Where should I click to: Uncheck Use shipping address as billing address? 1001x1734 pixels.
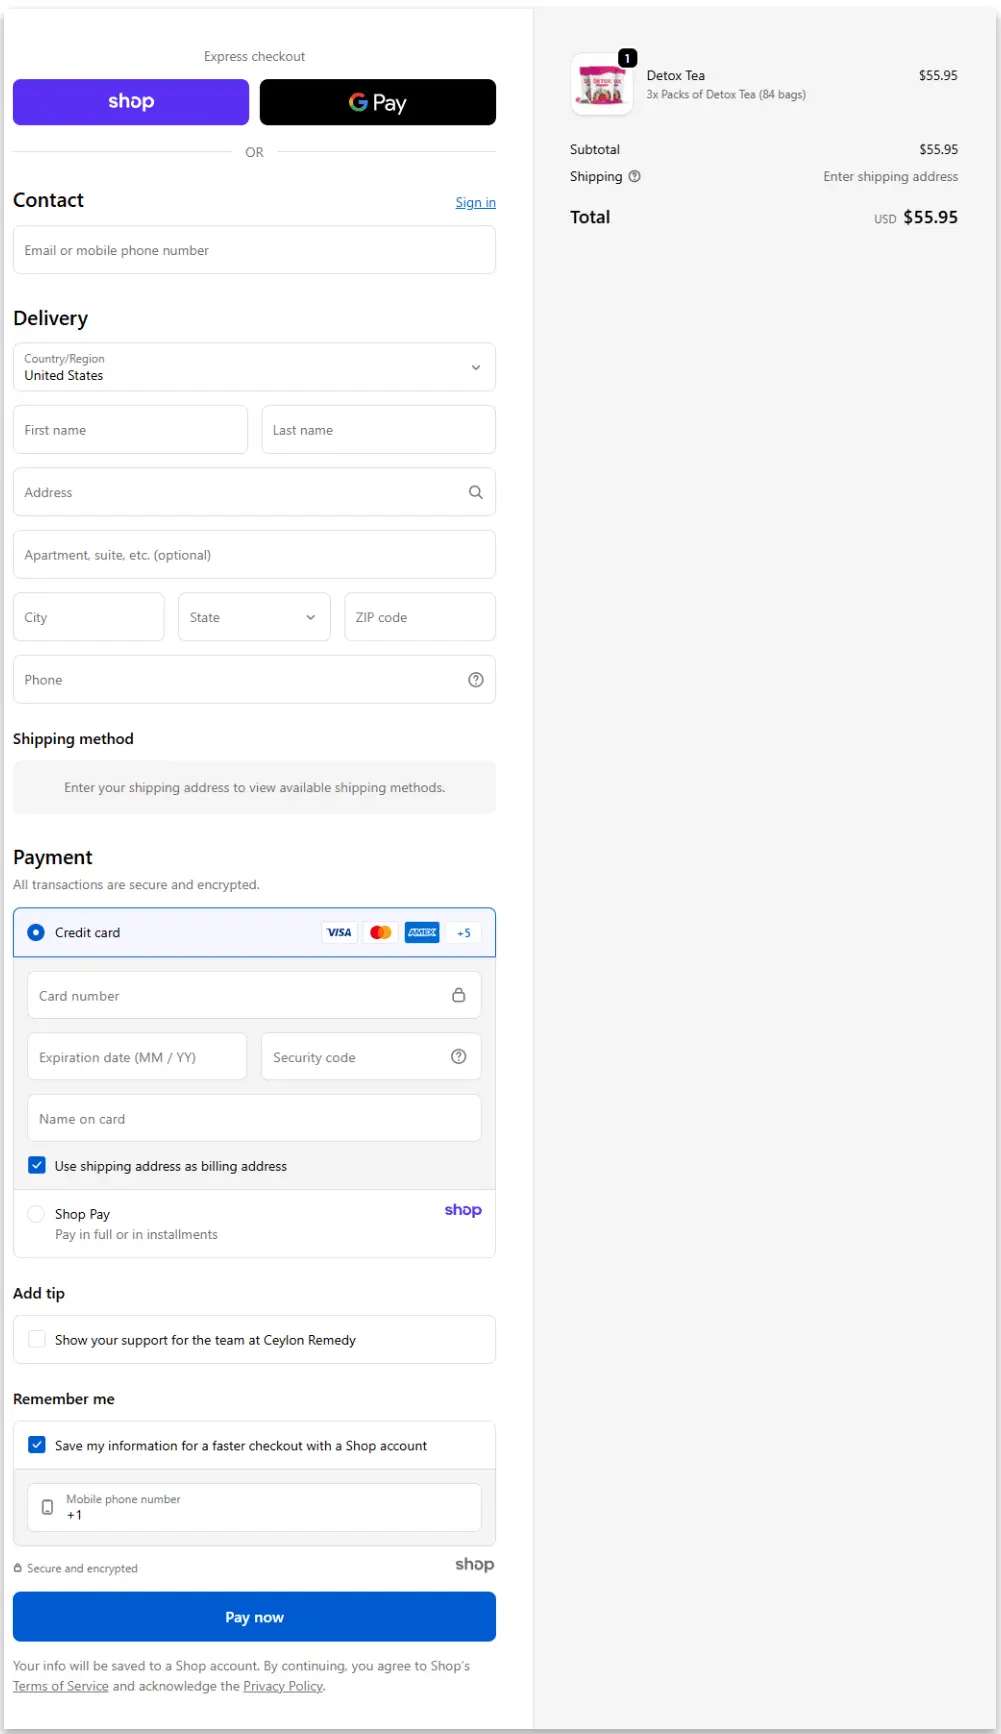(37, 1165)
